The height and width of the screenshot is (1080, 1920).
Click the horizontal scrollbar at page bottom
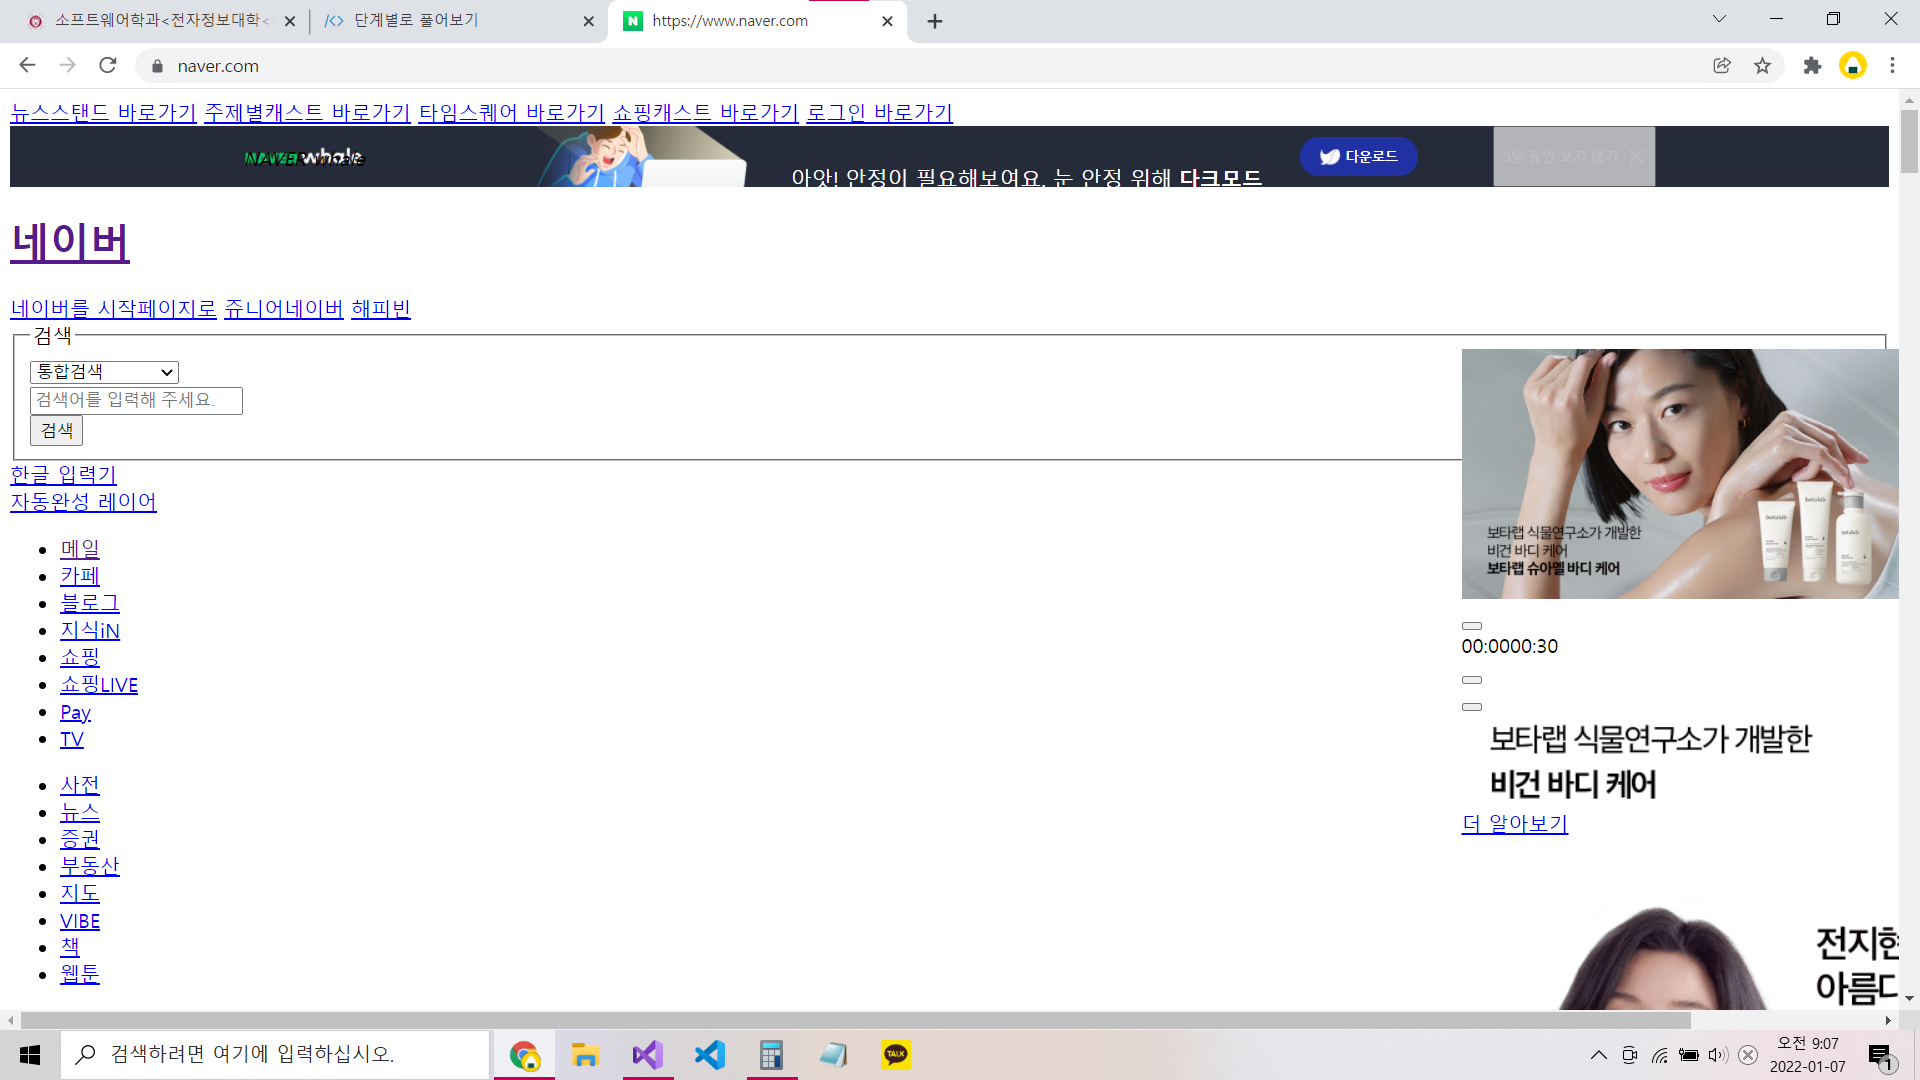coord(855,1020)
